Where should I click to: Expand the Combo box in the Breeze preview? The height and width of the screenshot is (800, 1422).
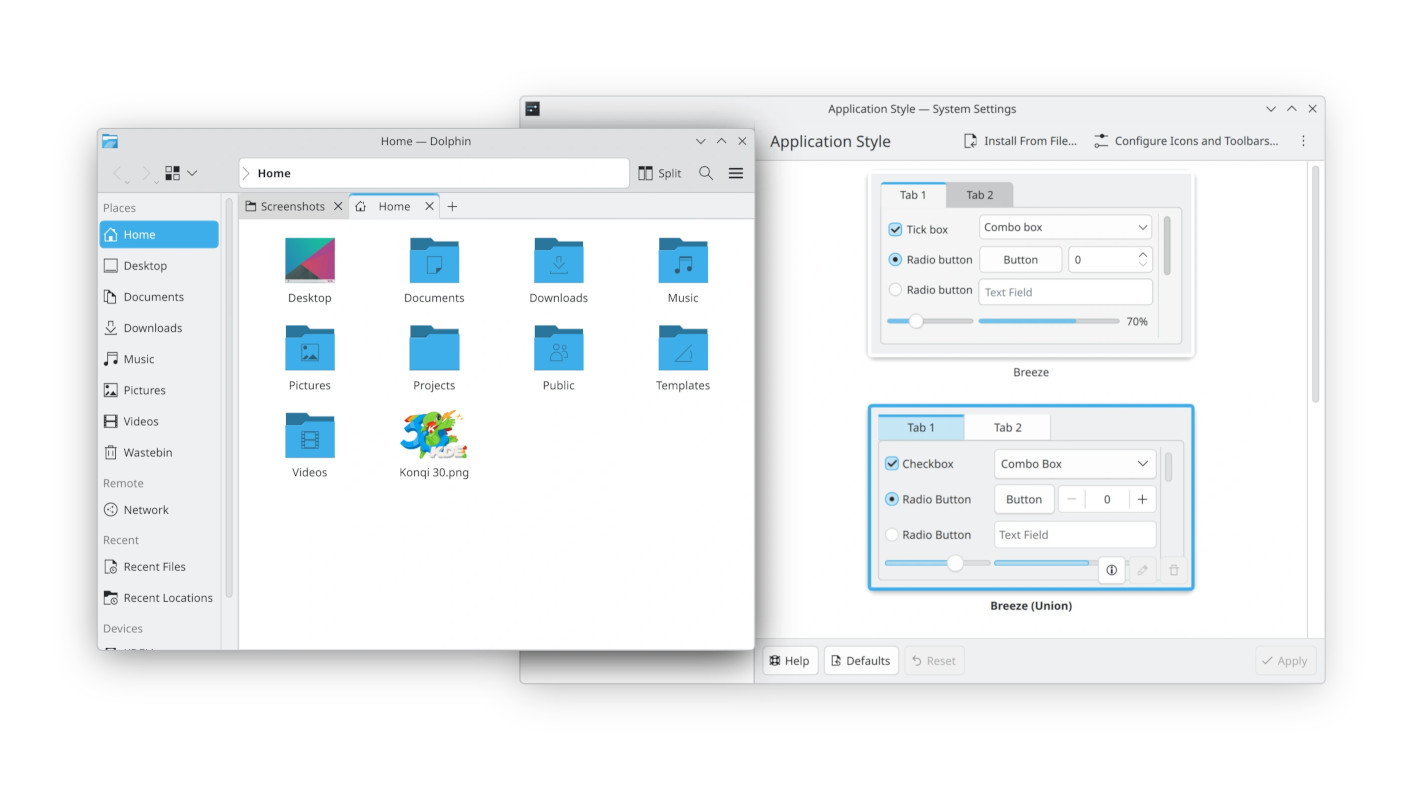(1065, 227)
